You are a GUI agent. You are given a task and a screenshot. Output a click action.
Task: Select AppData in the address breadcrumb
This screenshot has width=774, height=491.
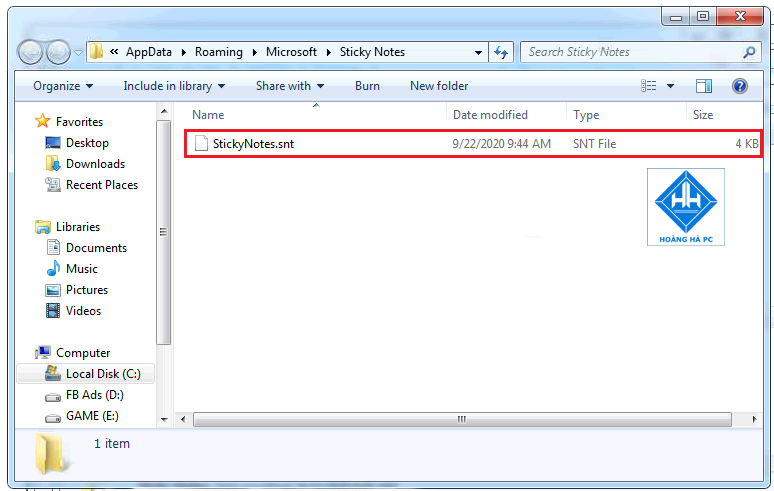[149, 52]
